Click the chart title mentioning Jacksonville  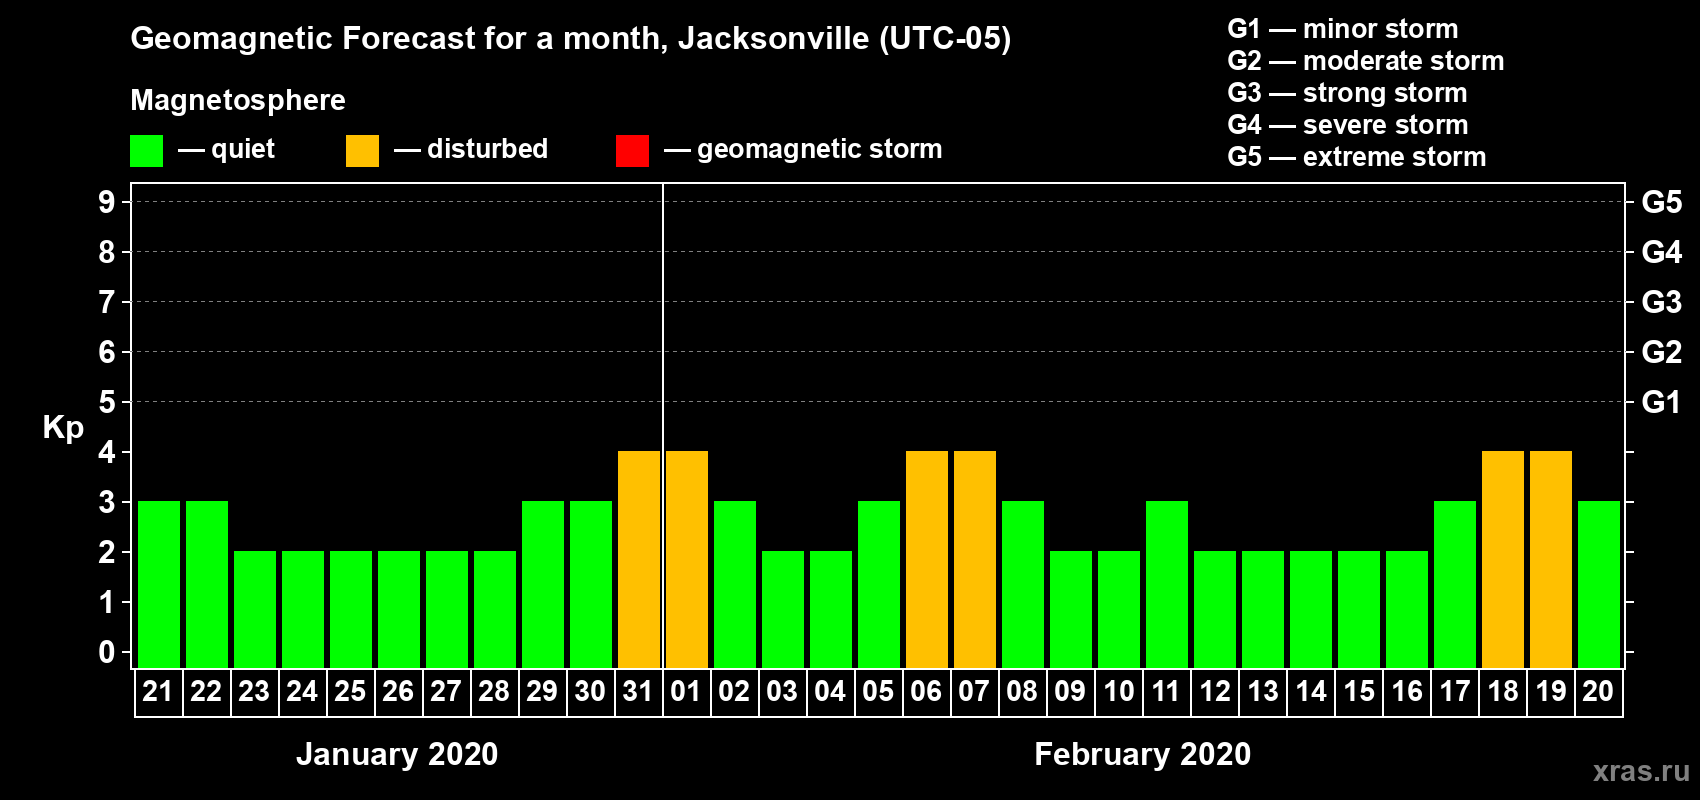click(x=570, y=39)
